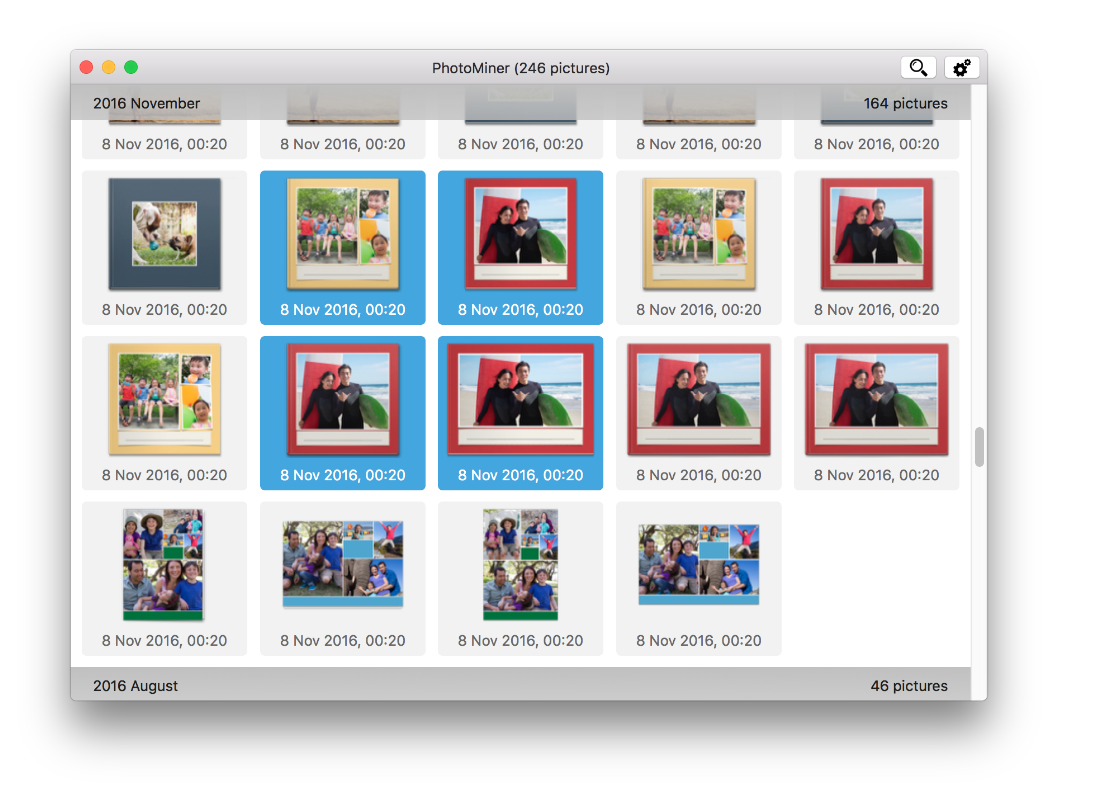The image size is (1098, 788).
Task: Click the highlighted yellow kids album thumbnail
Action: 343,234
